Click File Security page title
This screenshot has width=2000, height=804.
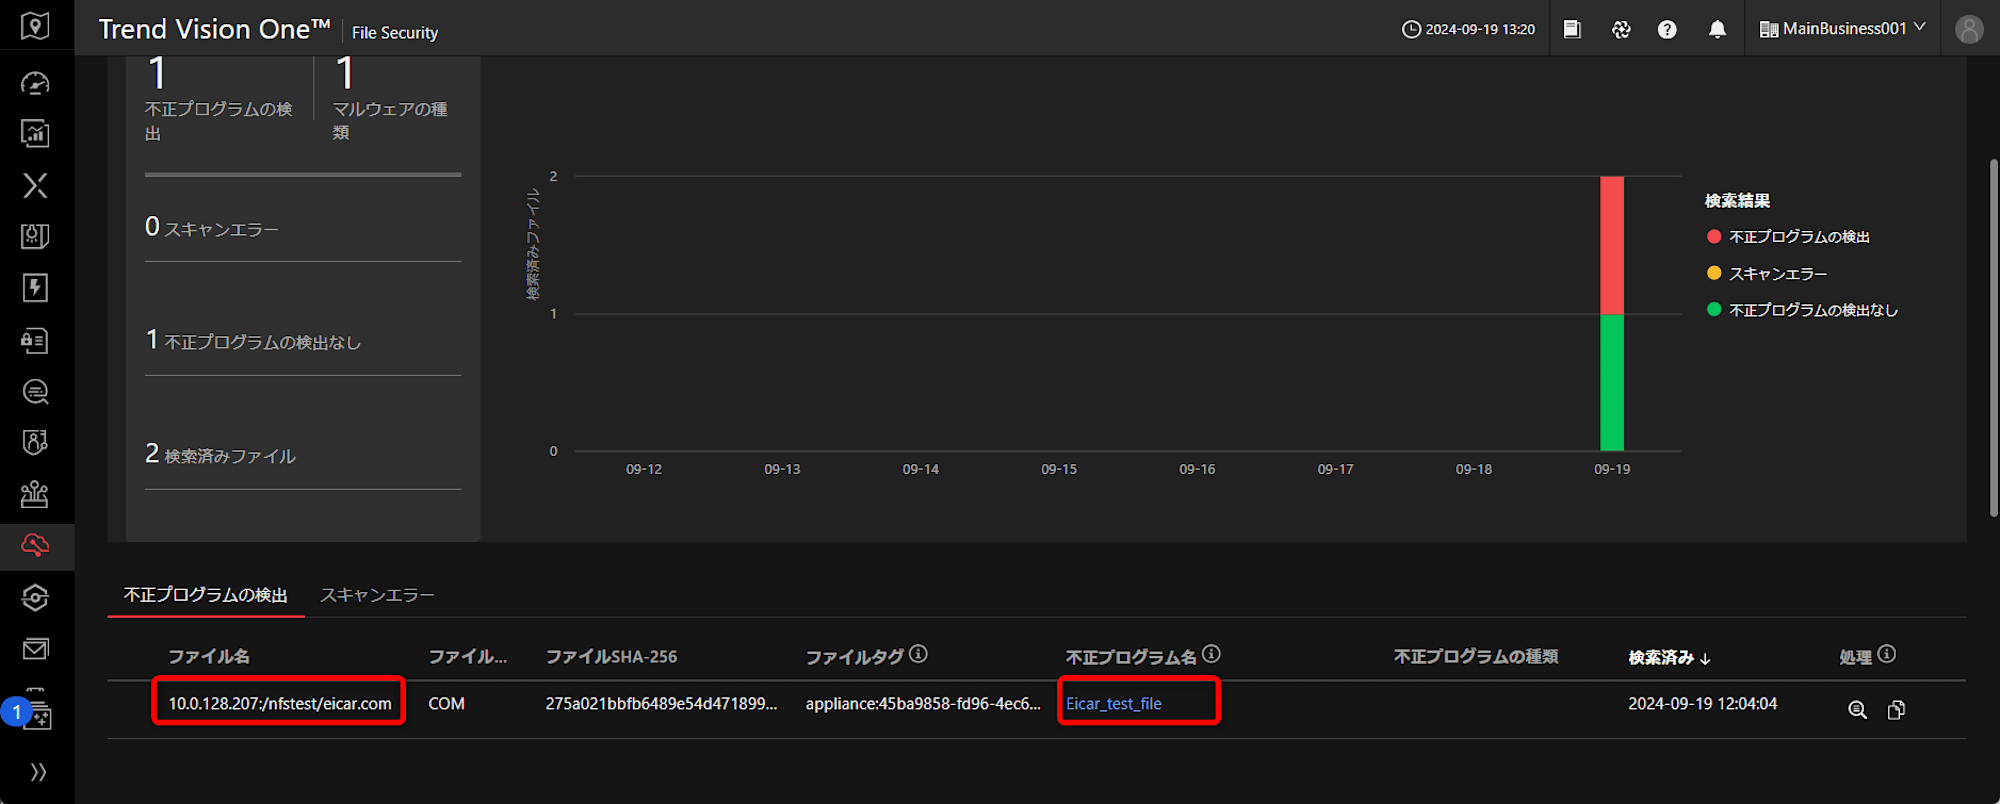point(395,33)
